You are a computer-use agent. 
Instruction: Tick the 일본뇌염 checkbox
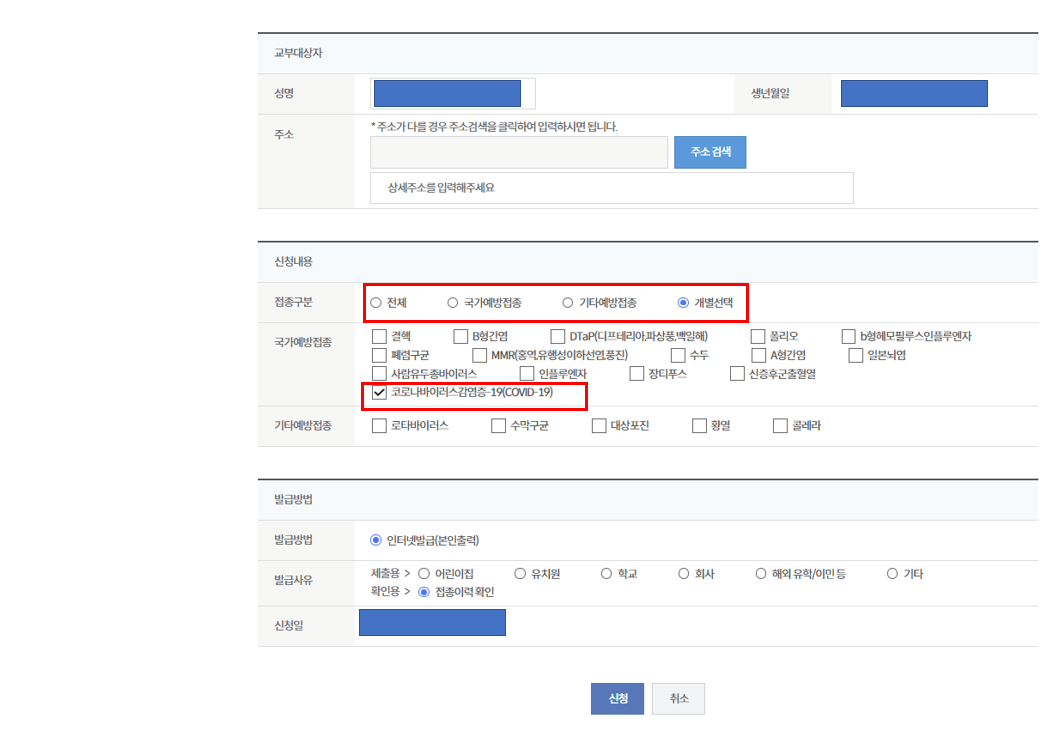tap(856, 355)
